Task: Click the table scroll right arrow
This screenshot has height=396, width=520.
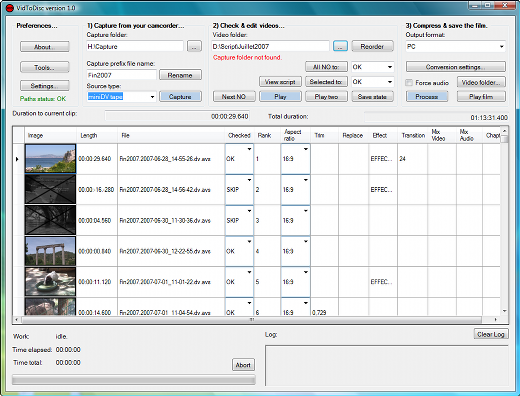Action: click(x=495, y=319)
